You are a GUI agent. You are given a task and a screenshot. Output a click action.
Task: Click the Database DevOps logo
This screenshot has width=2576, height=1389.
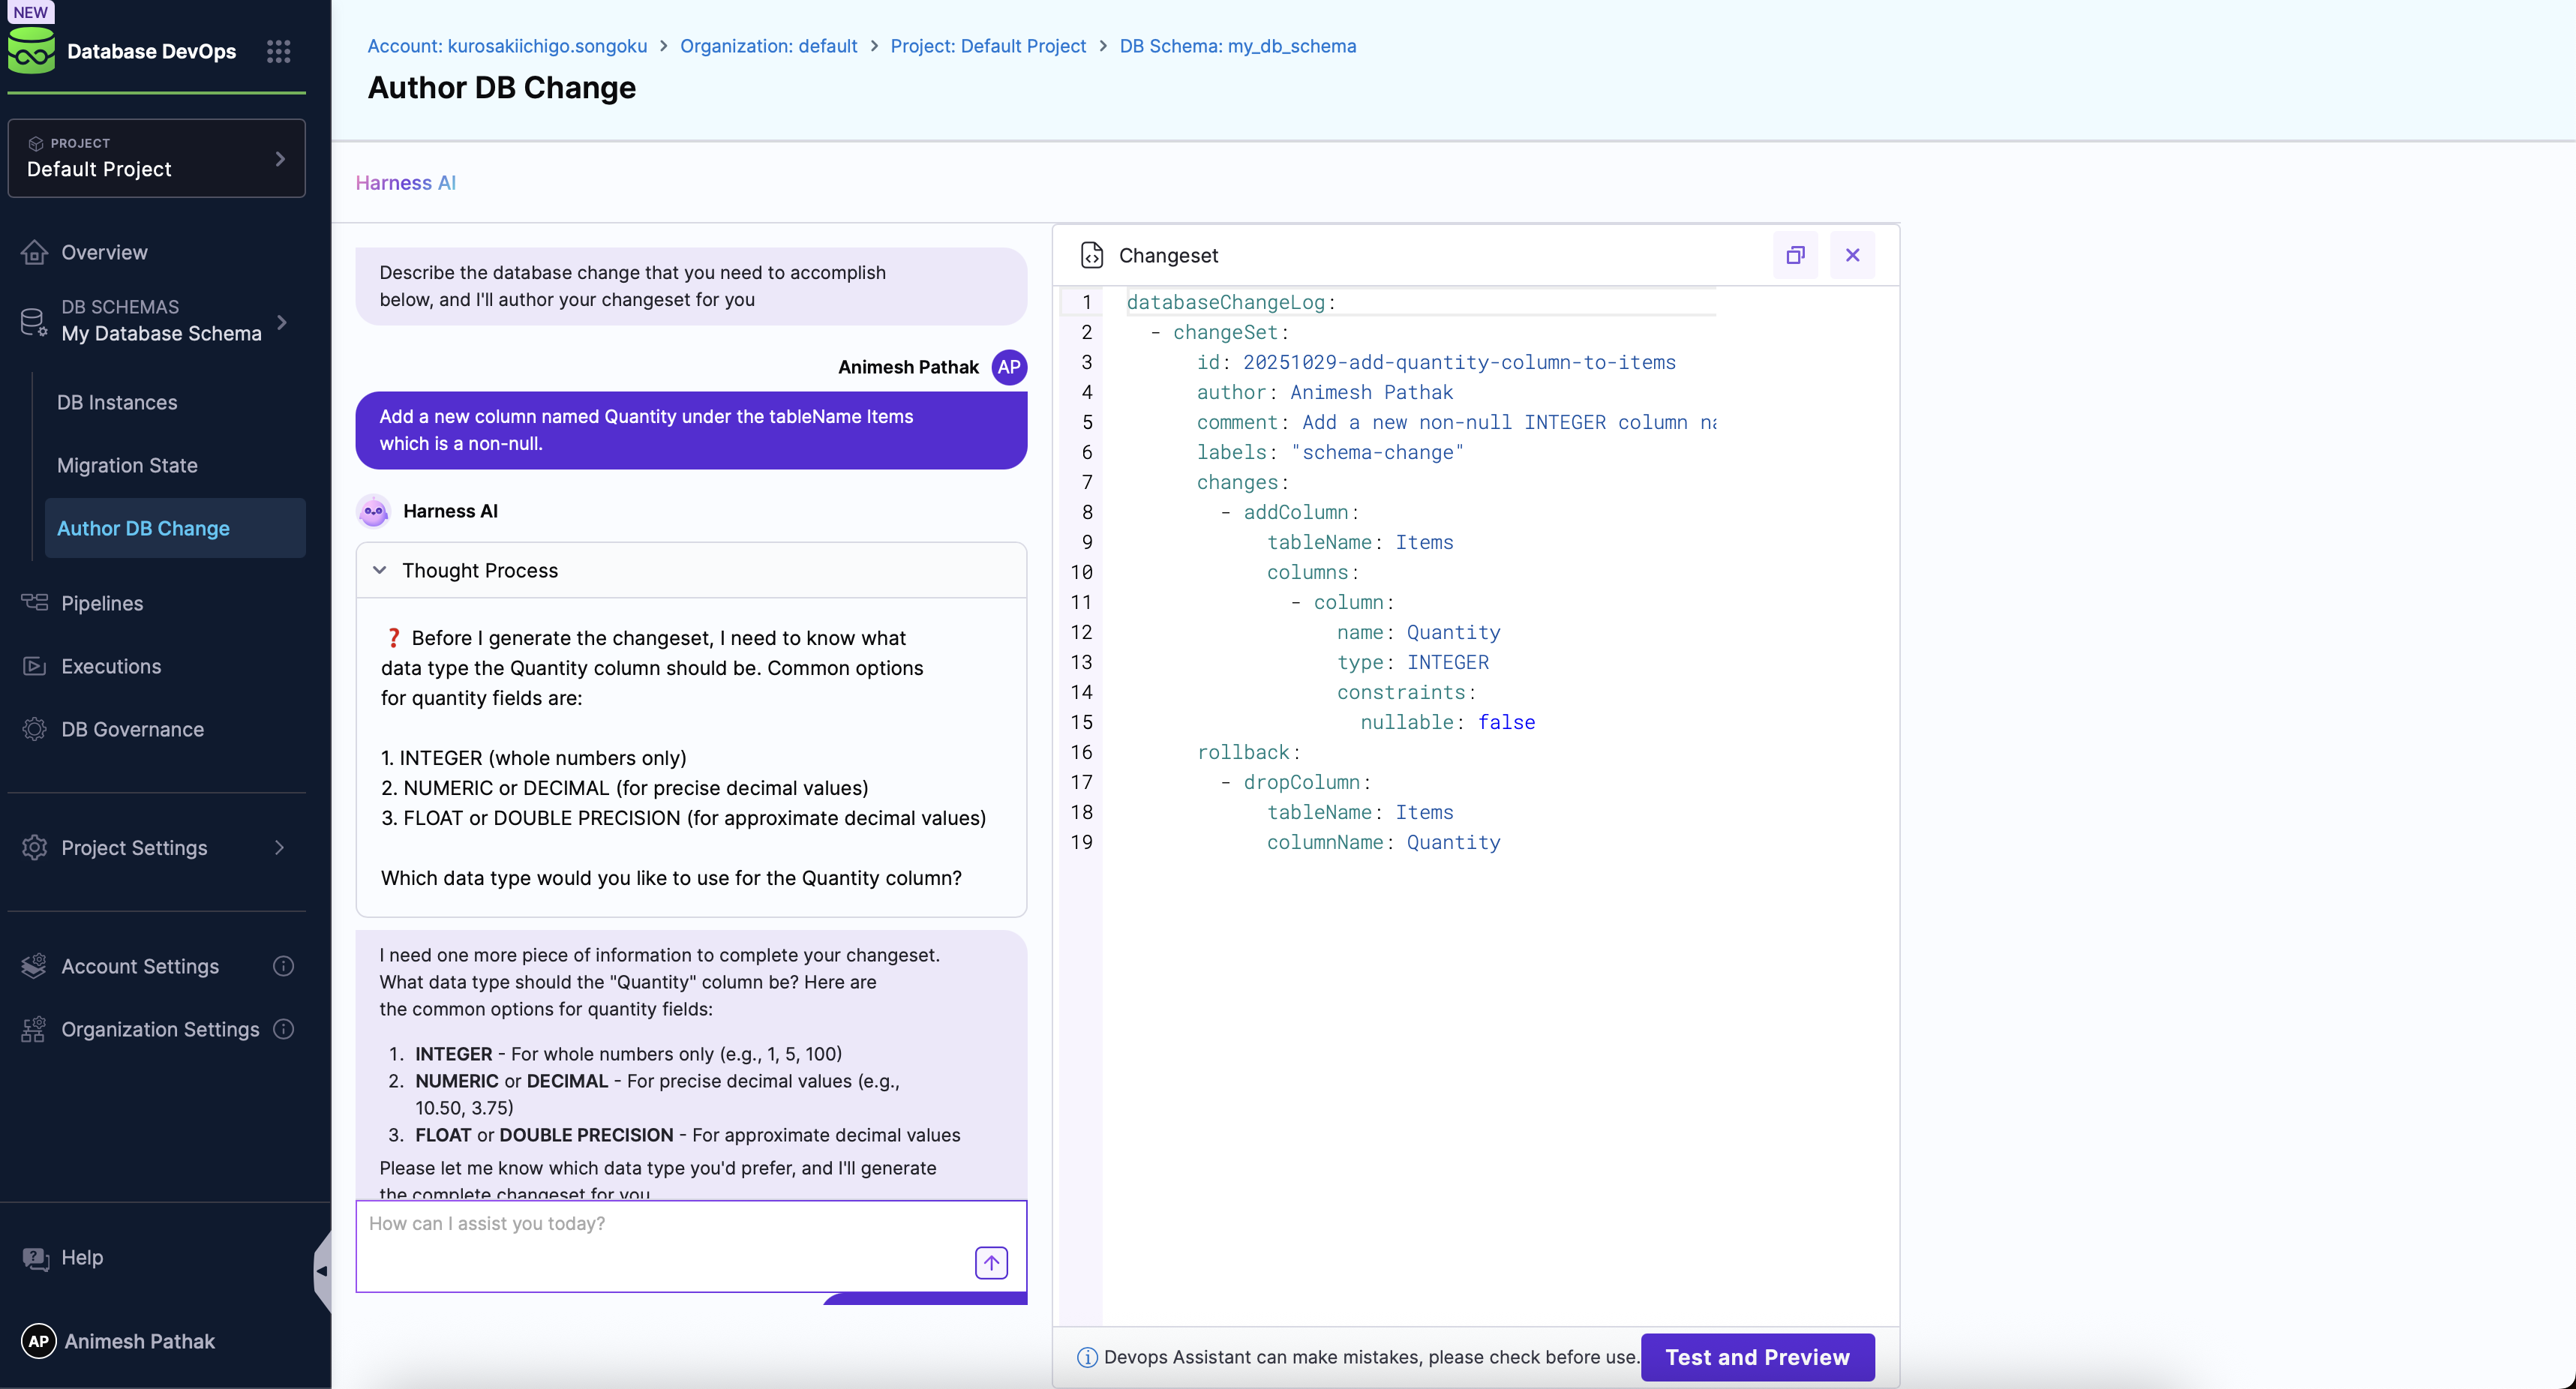31,51
